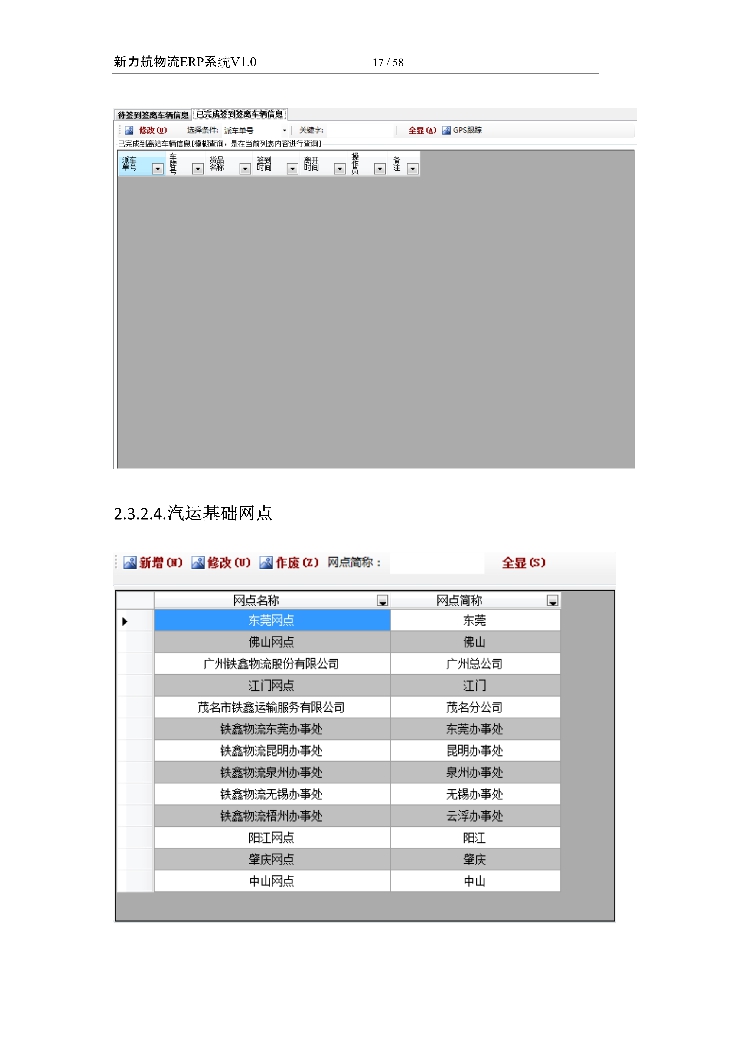The image size is (750, 1060).
Task: Select the 铁鑫物流泉州办事处 cell
Action: (272, 773)
